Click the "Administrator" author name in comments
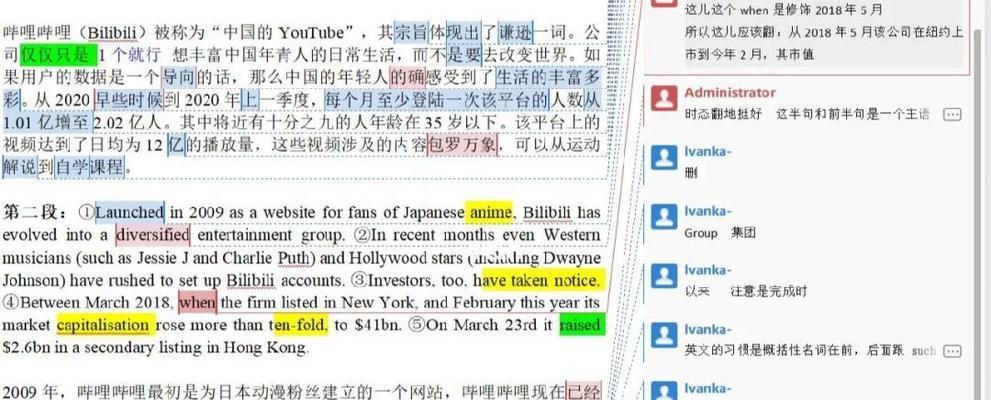Viewport: 991px width, 400px height. click(729, 92)
